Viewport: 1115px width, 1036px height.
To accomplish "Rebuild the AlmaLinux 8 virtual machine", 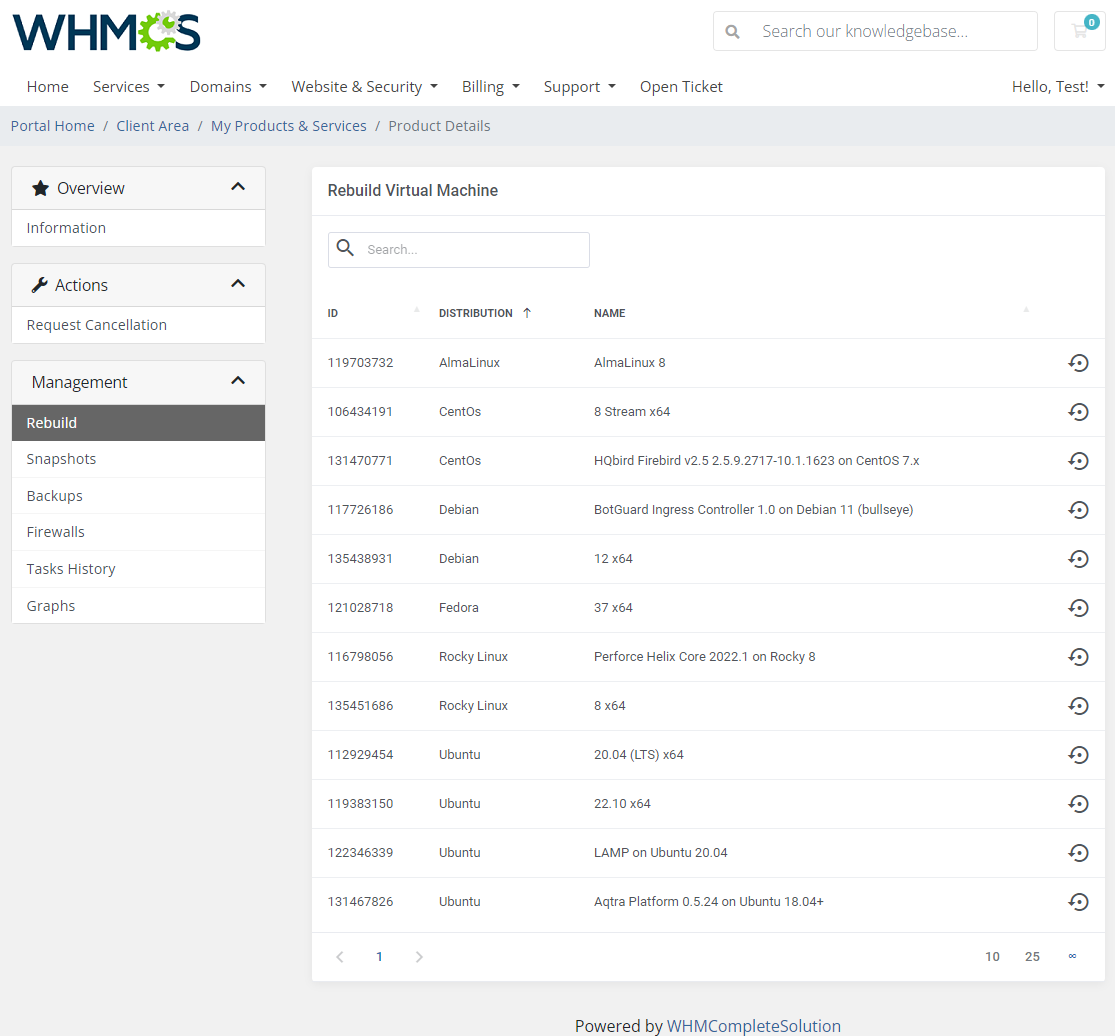I will (x=1078, y=362).
